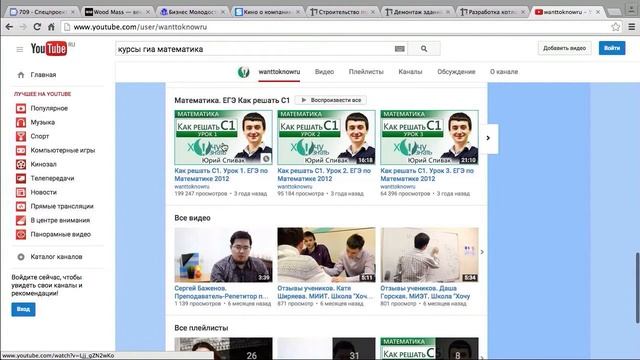Open link Как решать C1. Урок 3
640x360 pixels.
(x=427, y=175)
